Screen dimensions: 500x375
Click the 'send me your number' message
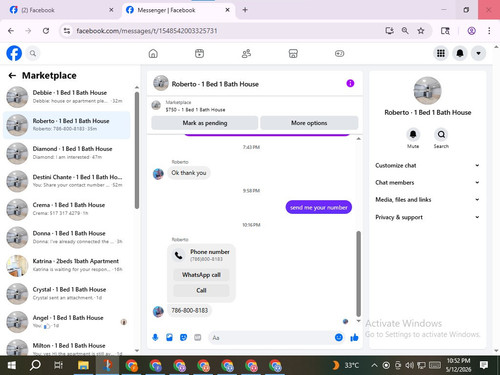(x=319, y=207)
